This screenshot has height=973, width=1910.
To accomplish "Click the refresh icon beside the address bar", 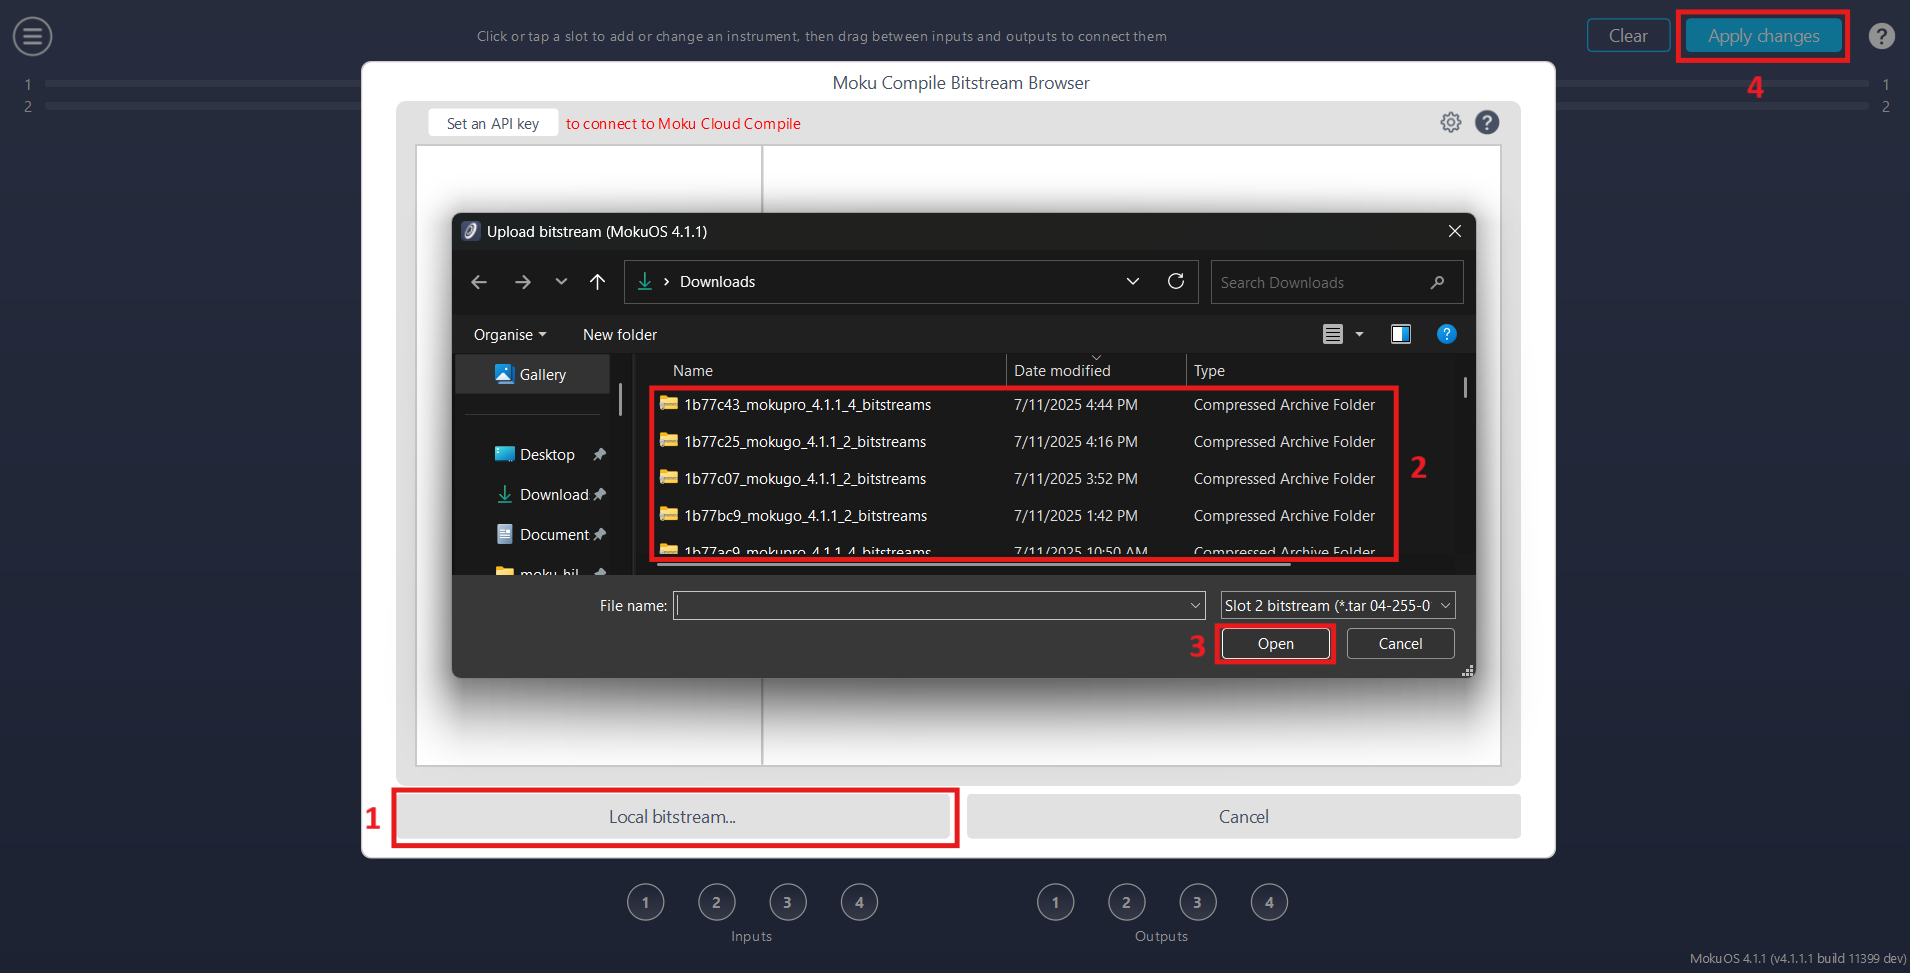I will point(1176,282).
